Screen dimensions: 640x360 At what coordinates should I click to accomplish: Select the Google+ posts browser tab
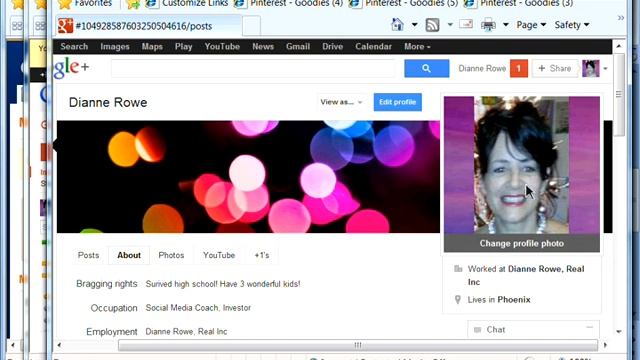coord(148,26)
